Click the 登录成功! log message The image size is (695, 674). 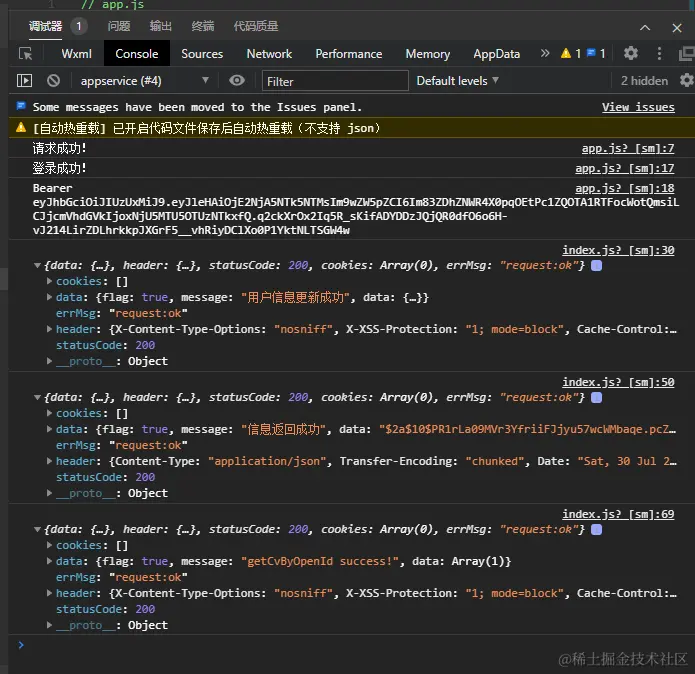[59, 168]
